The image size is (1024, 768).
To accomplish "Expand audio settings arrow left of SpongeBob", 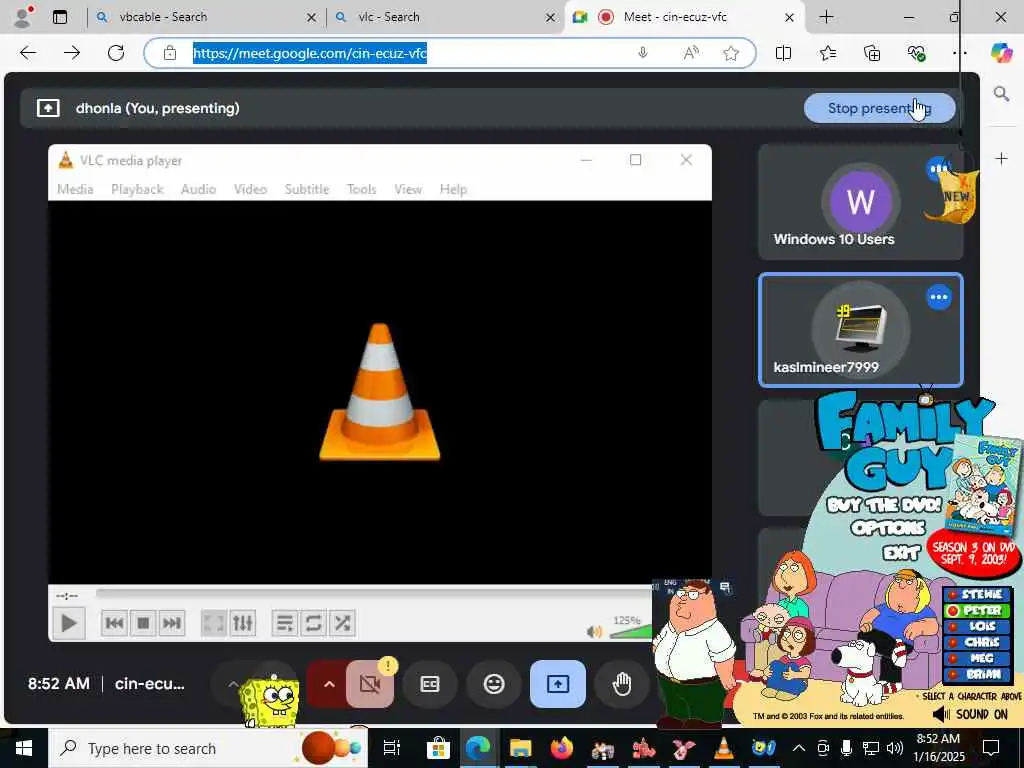I will click(x=232, y=684).
